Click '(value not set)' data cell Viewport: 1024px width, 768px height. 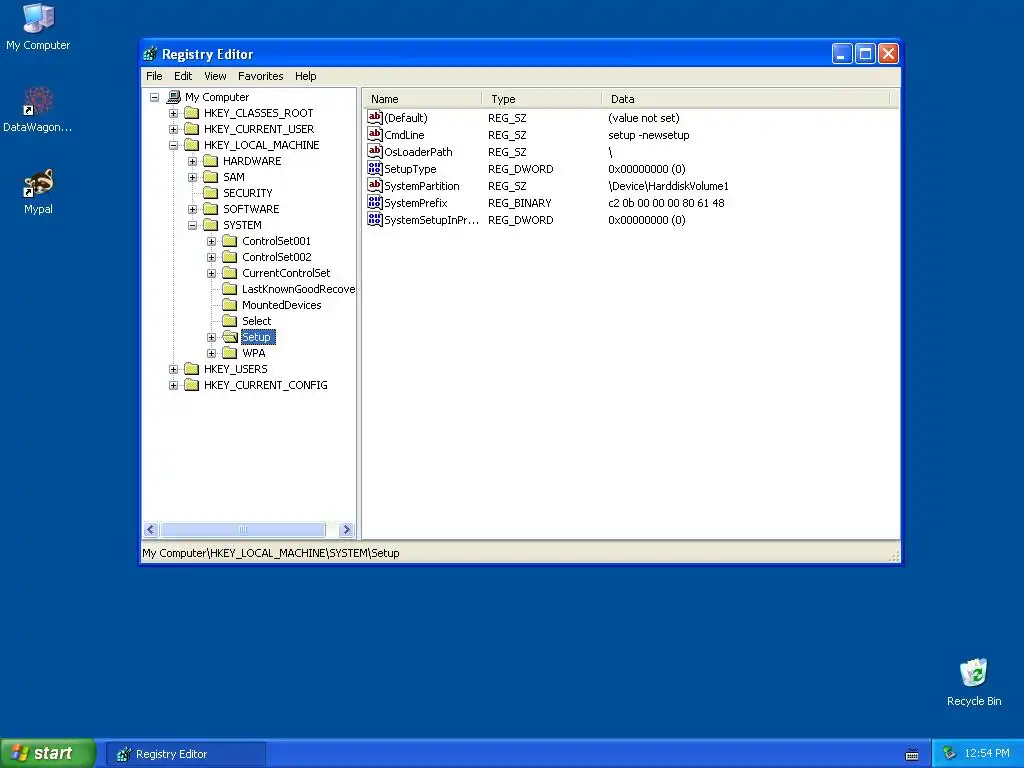(644, 118)
